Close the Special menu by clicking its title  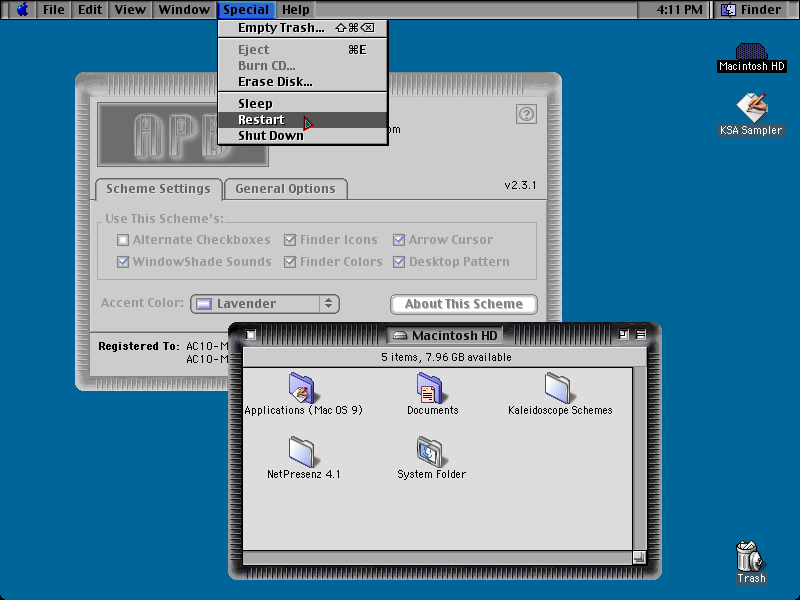click(246, 10)
